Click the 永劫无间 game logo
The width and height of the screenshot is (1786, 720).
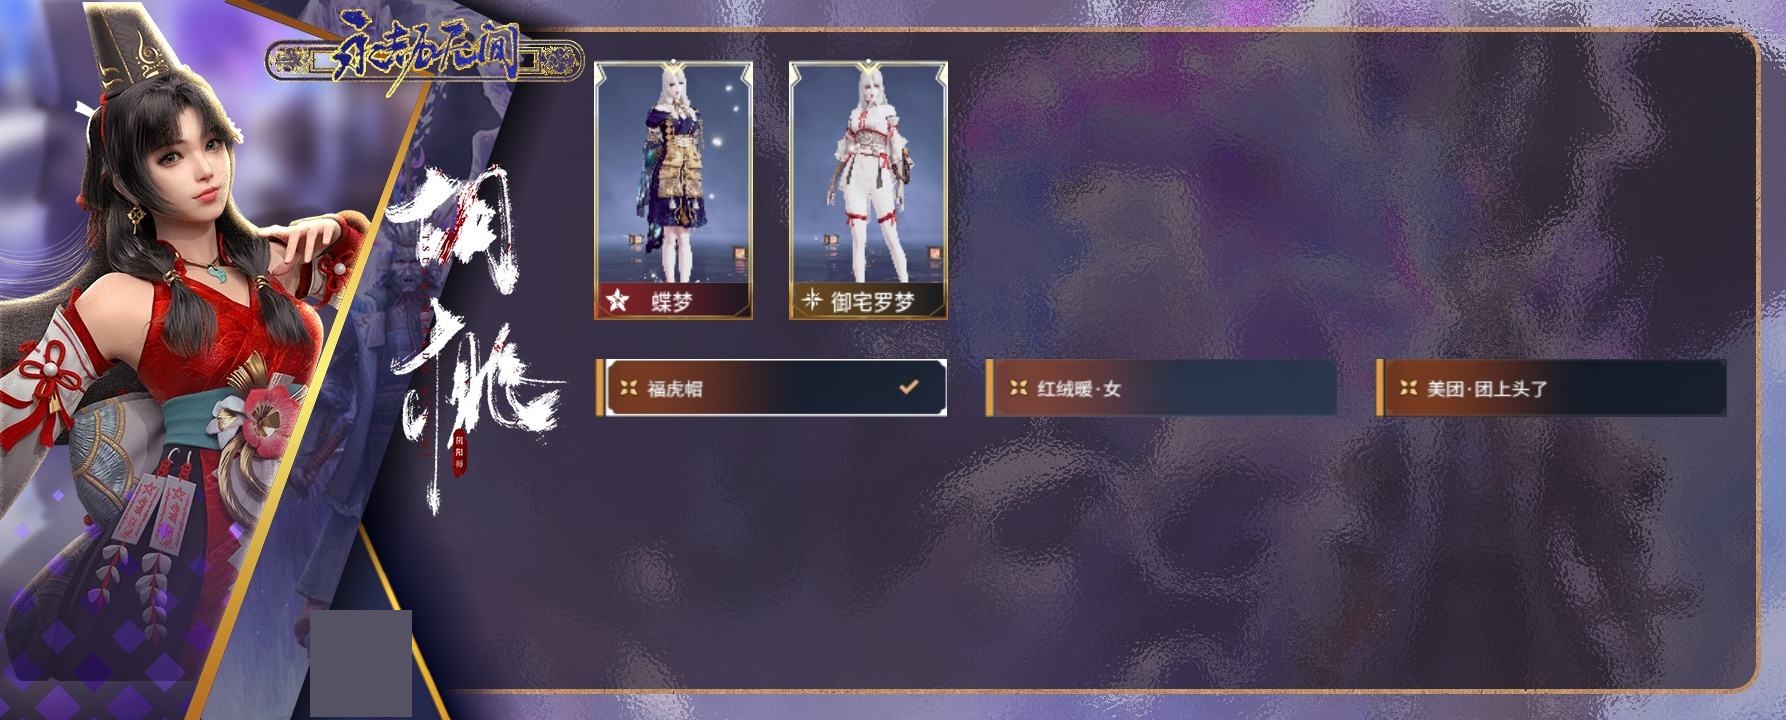[425, 60]
